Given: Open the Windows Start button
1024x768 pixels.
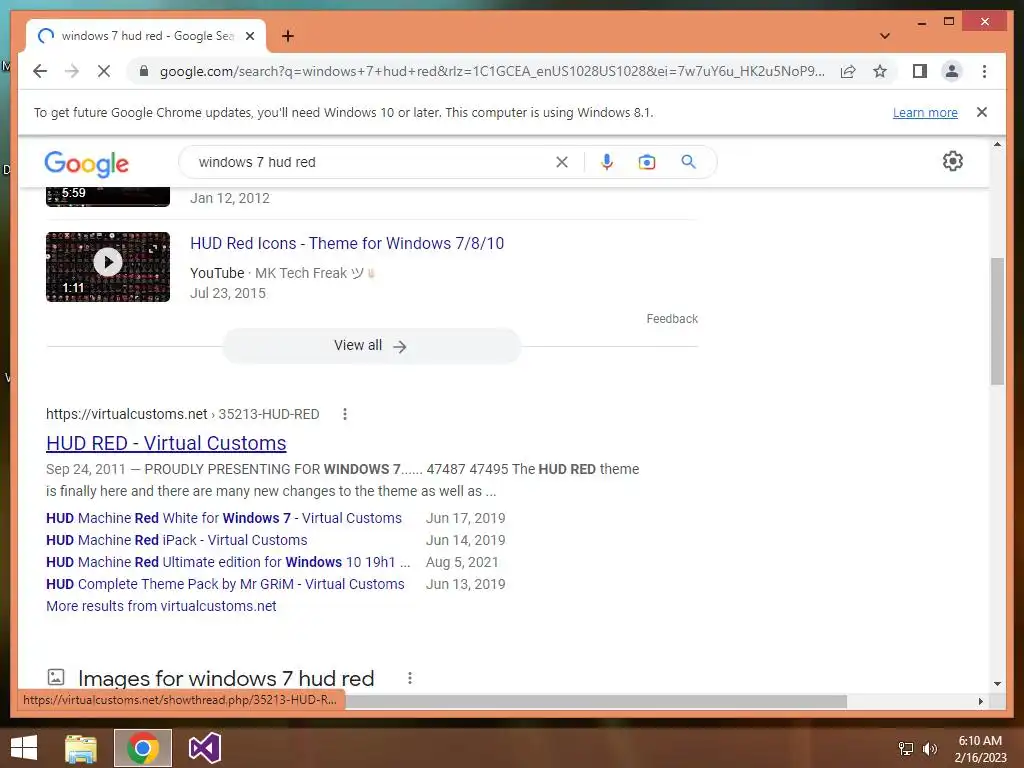Looking at the screenshot, I should coord(24,748).
